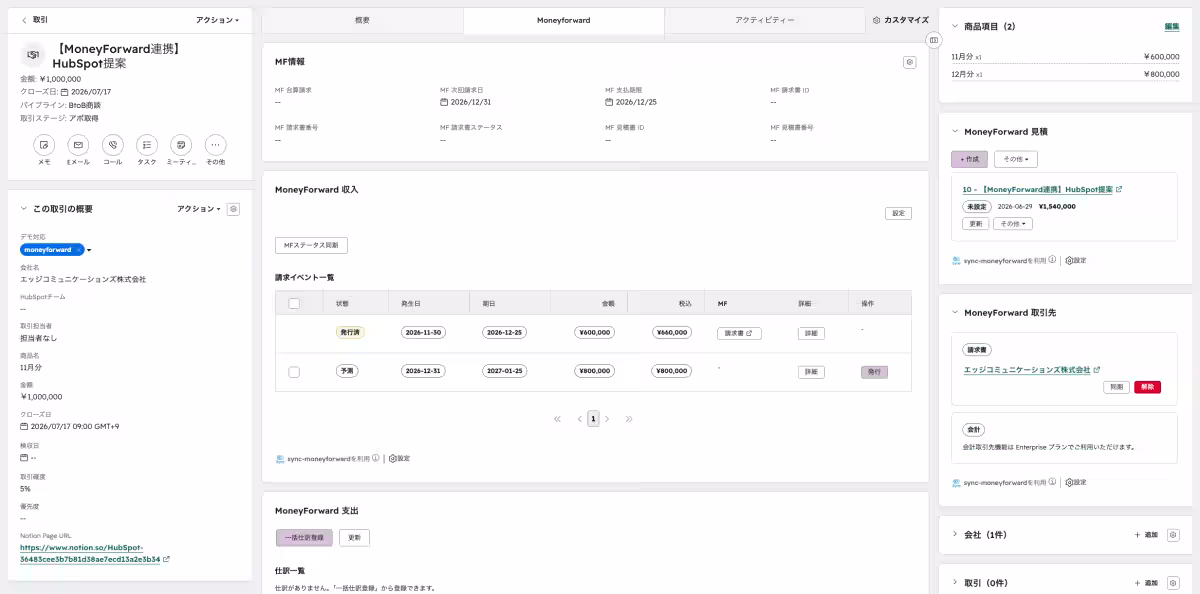Collapse the MoneyForward 見積 section
Screen dimensions: 1200x594
point(954,131)
